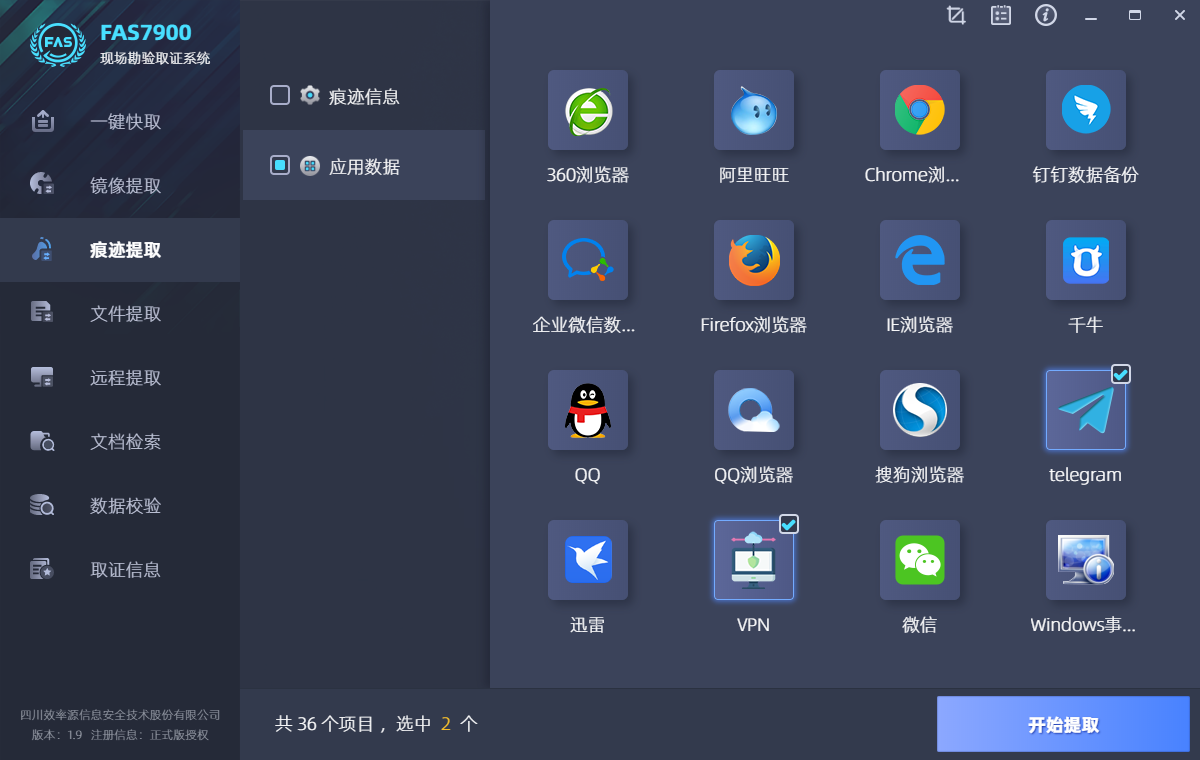Screen dimensions: 1200x760
Task: Click the 版本: 1.9 注册信息 footer line
Action: point(120,735)
